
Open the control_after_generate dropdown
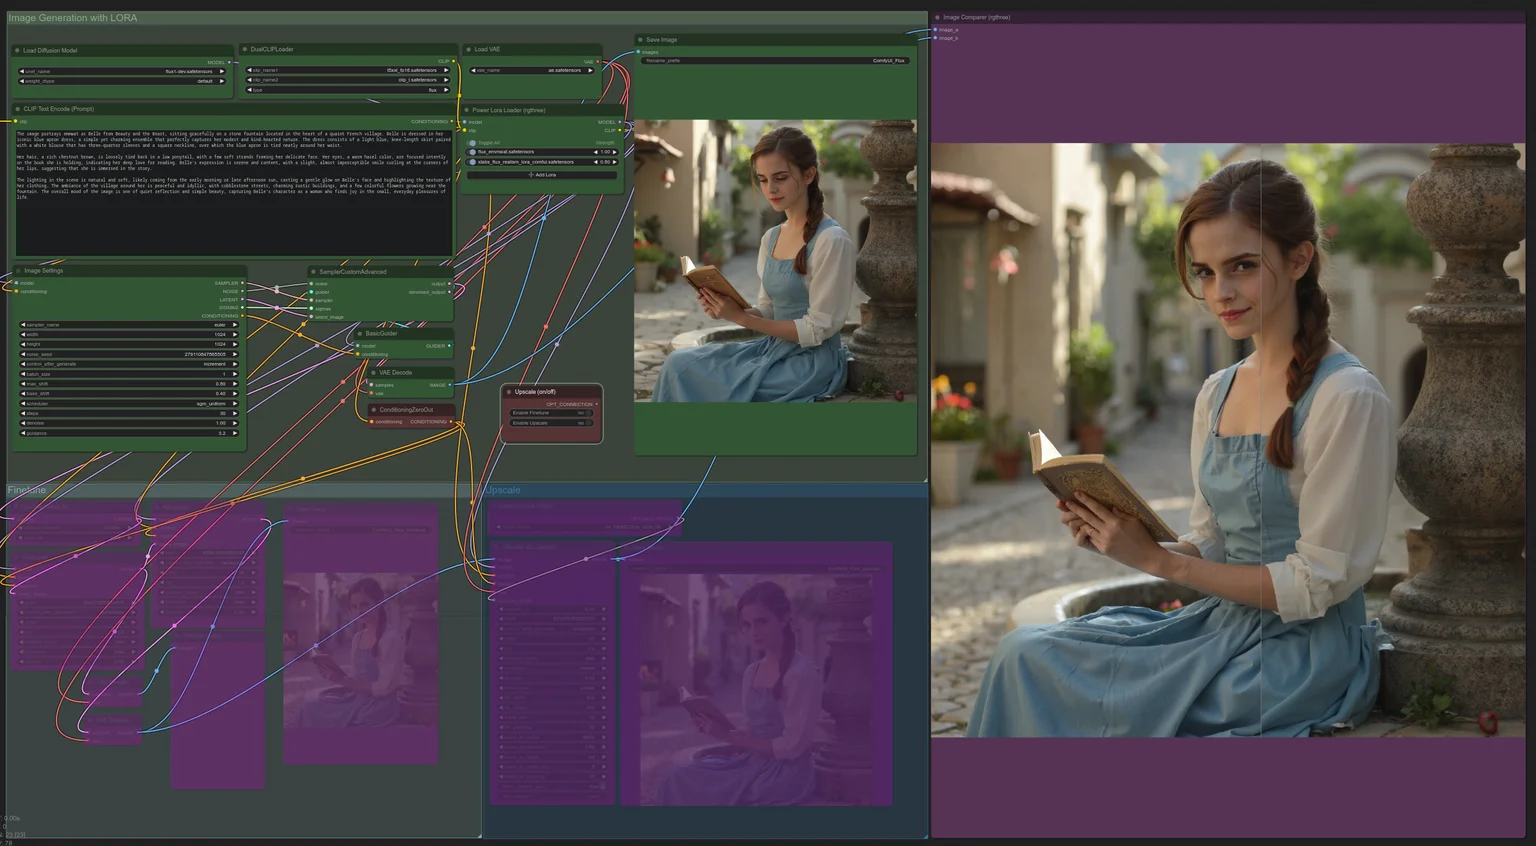pyautogui.click(x=129, y=364)
